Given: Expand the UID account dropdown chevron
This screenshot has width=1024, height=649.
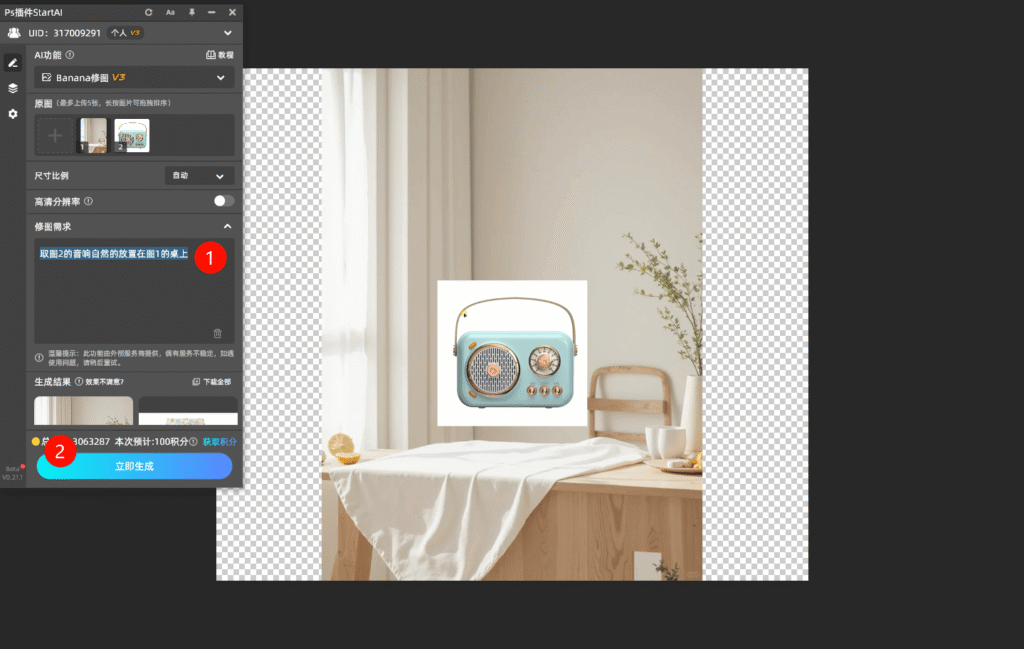Looking at the screenshot, I should (x=227, y=33).
